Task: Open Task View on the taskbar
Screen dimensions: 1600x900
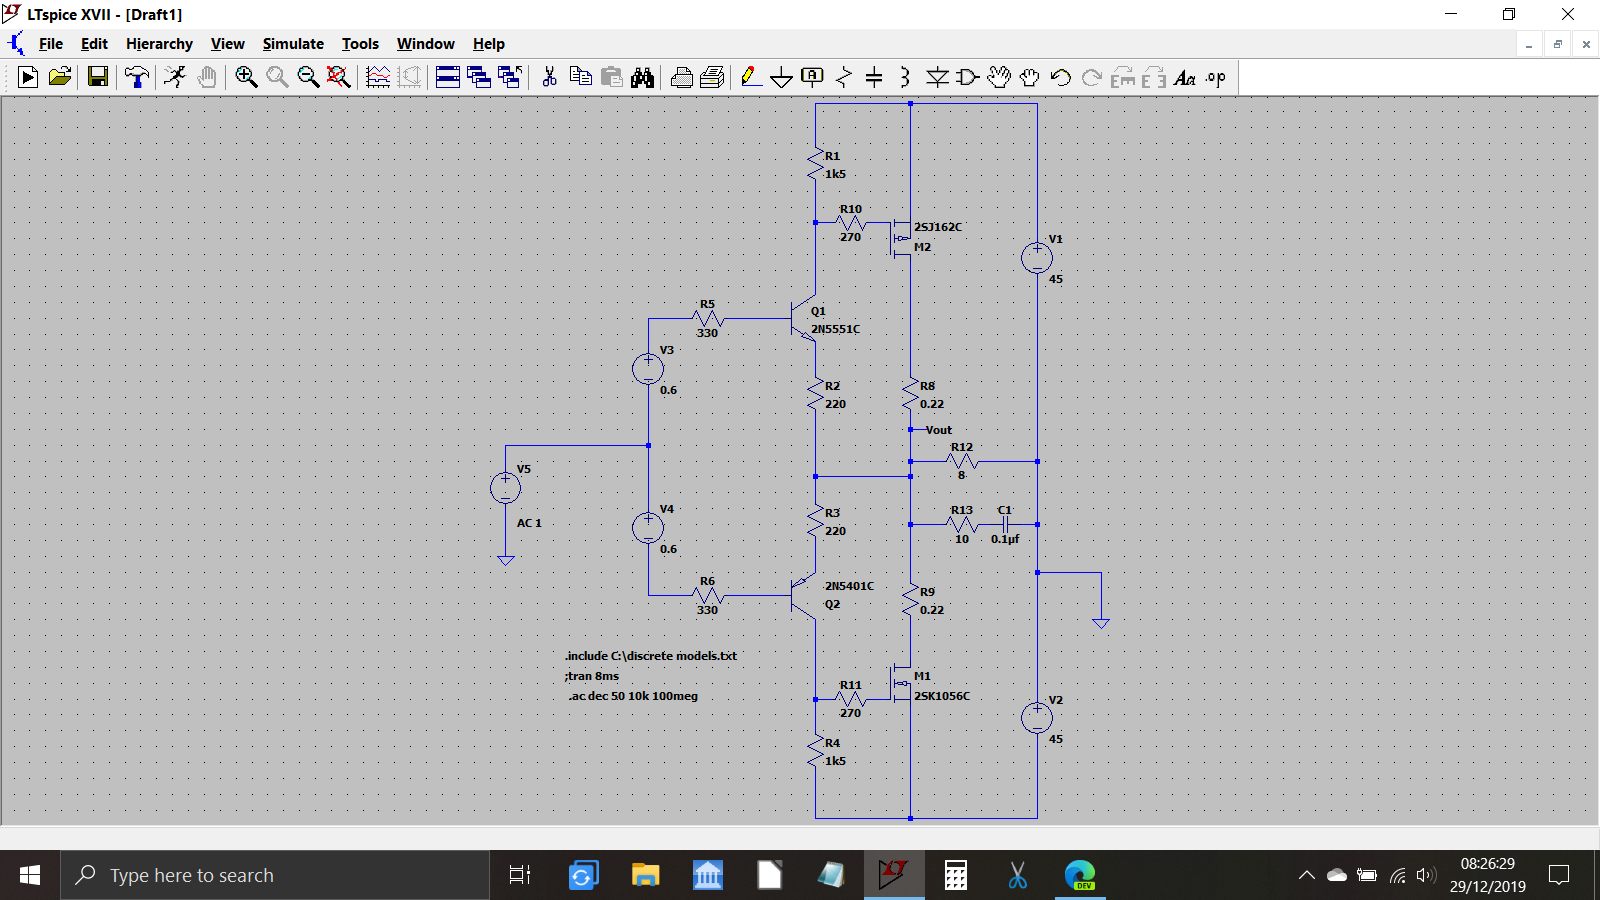Action: tap(520, 875)
